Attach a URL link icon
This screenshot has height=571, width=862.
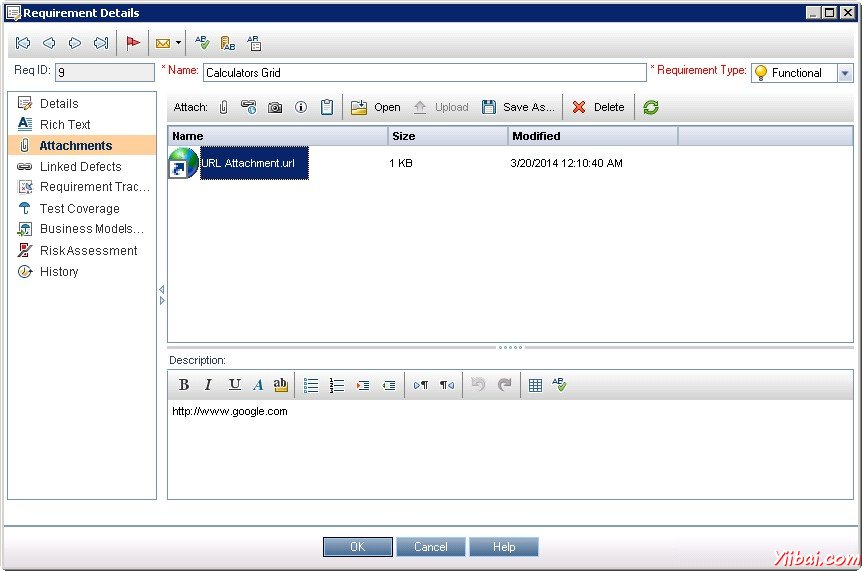[249, 107]
